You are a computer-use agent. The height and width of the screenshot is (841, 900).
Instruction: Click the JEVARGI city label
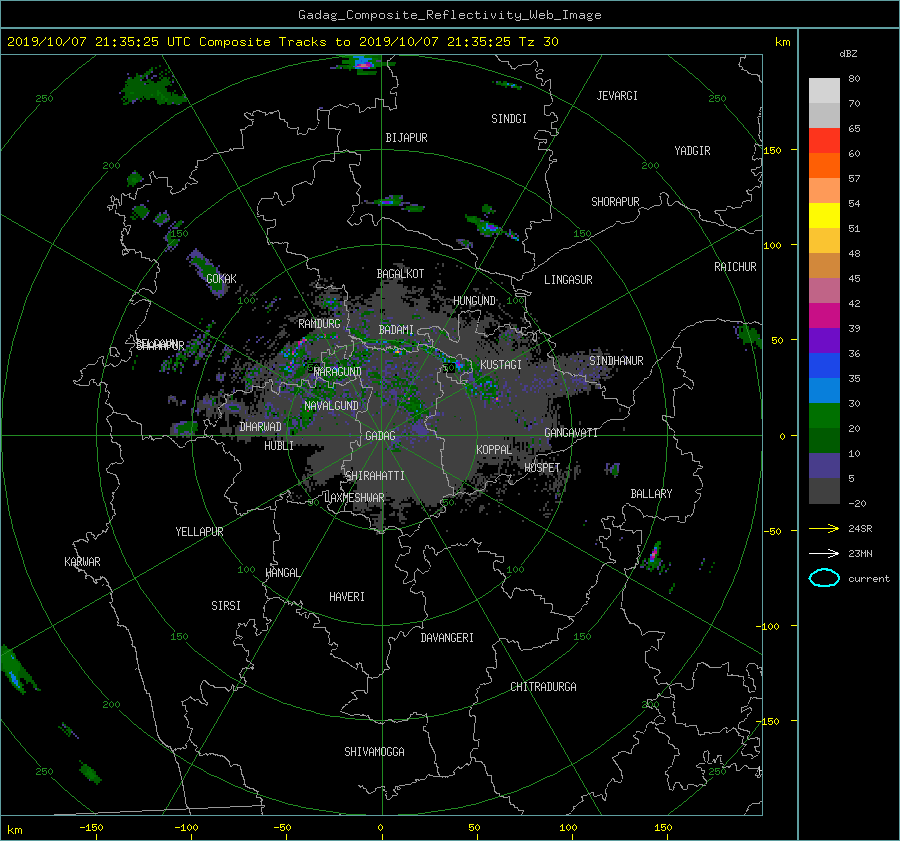pos(617,96)
